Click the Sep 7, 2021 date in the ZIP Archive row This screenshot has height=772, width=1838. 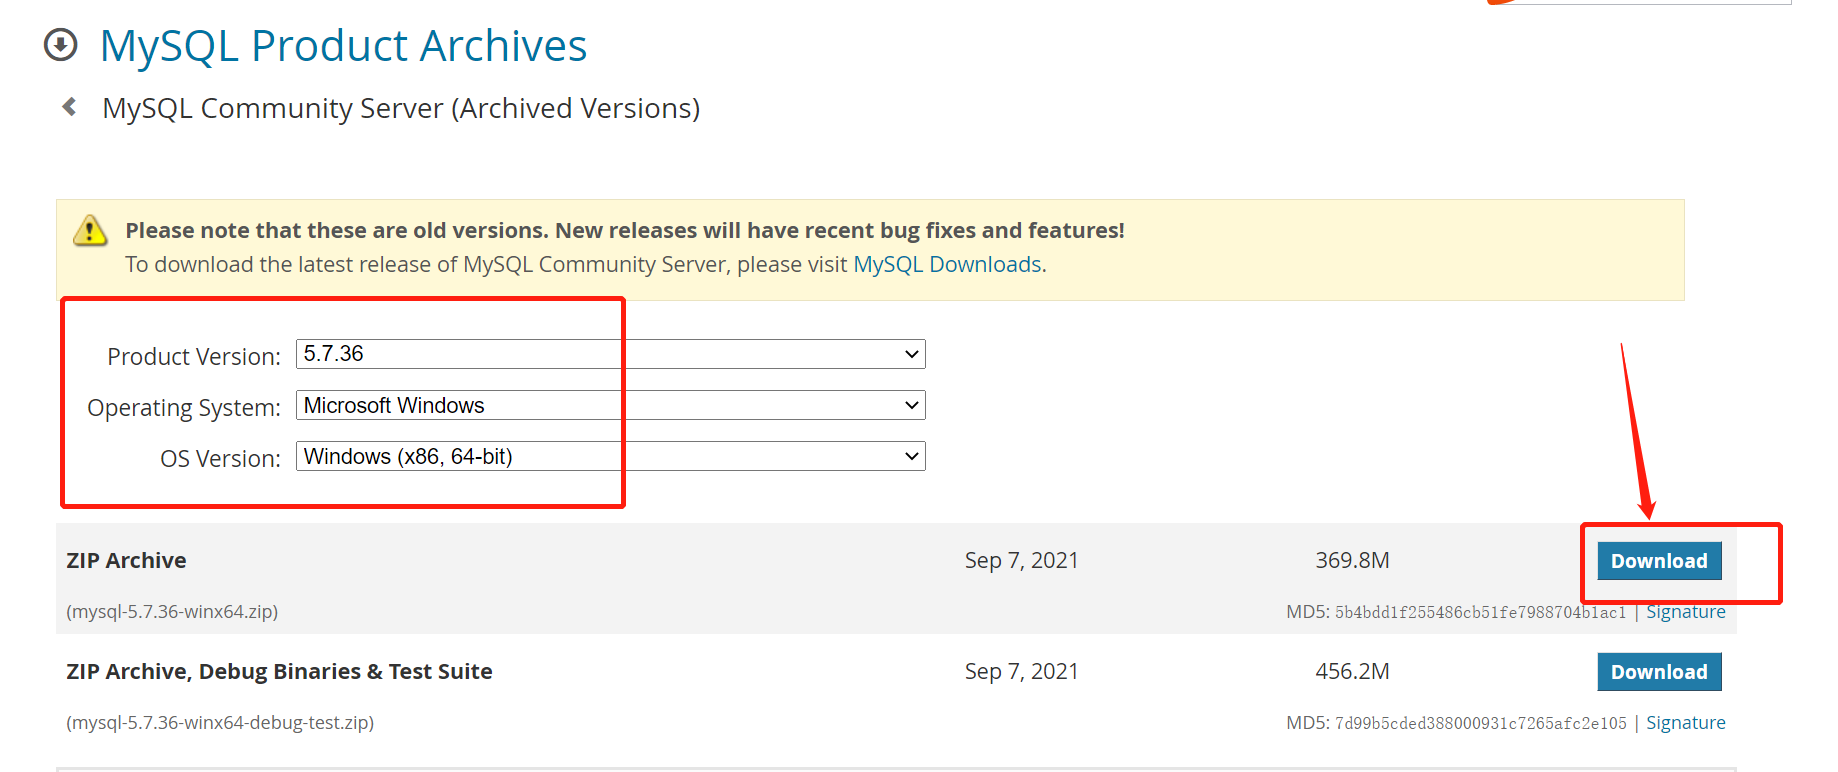point(1021,560)
